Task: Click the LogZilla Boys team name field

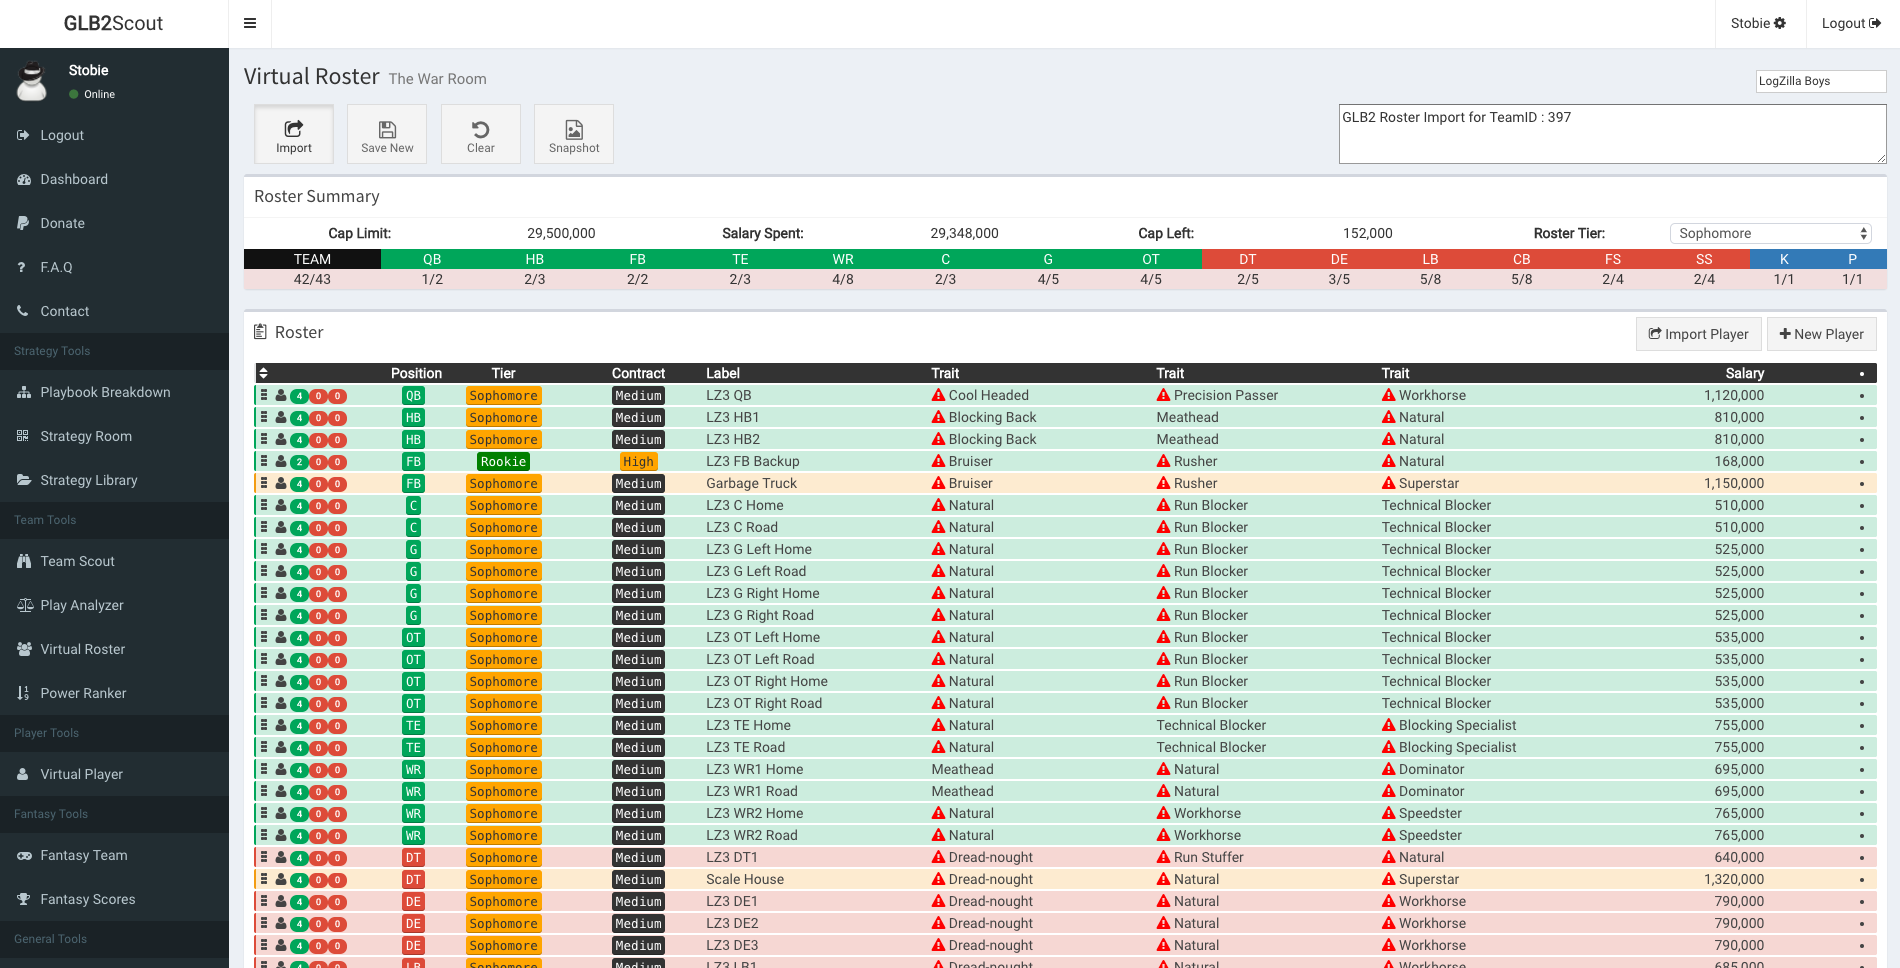Action: coord(1820,81)
